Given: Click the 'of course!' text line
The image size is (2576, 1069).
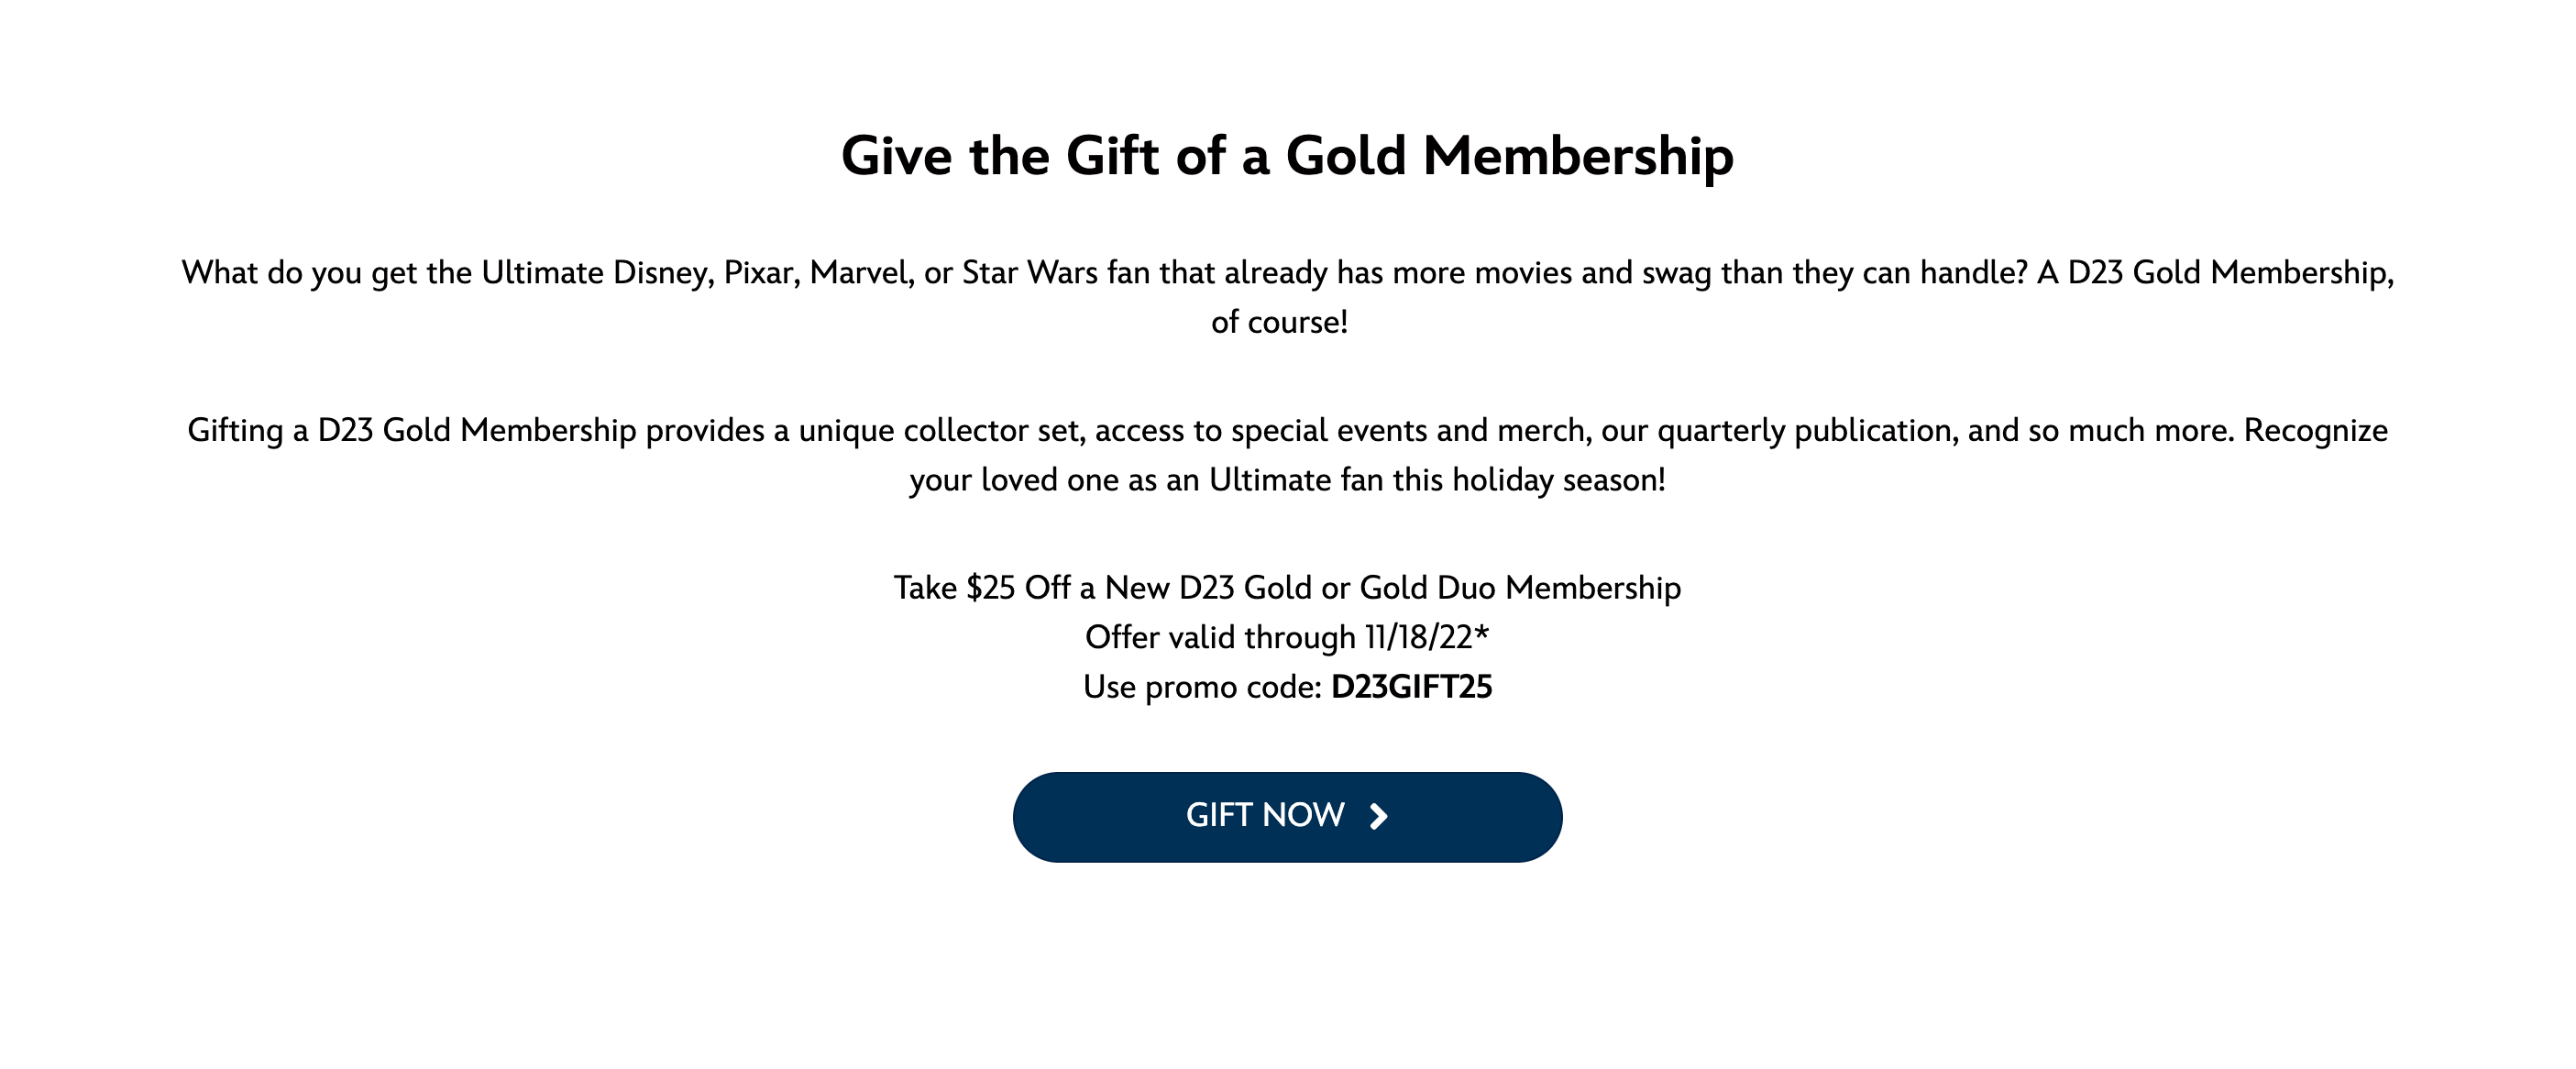Looking at the screenshot, I should point(1279,322).
